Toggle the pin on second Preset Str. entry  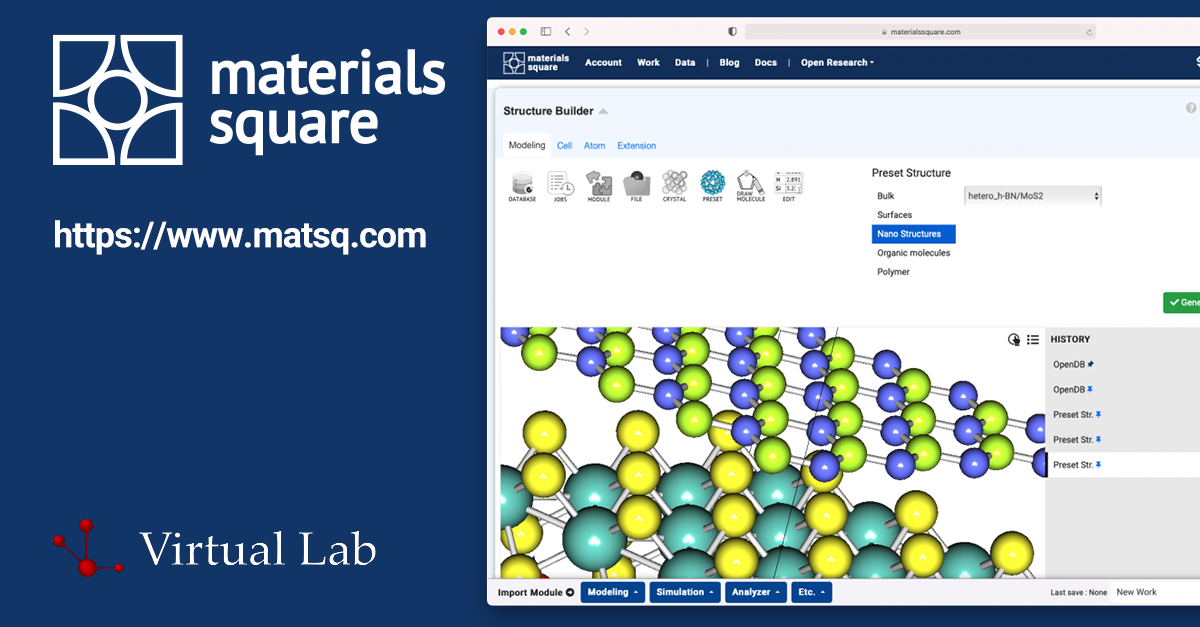click(x=1099, y=439)
